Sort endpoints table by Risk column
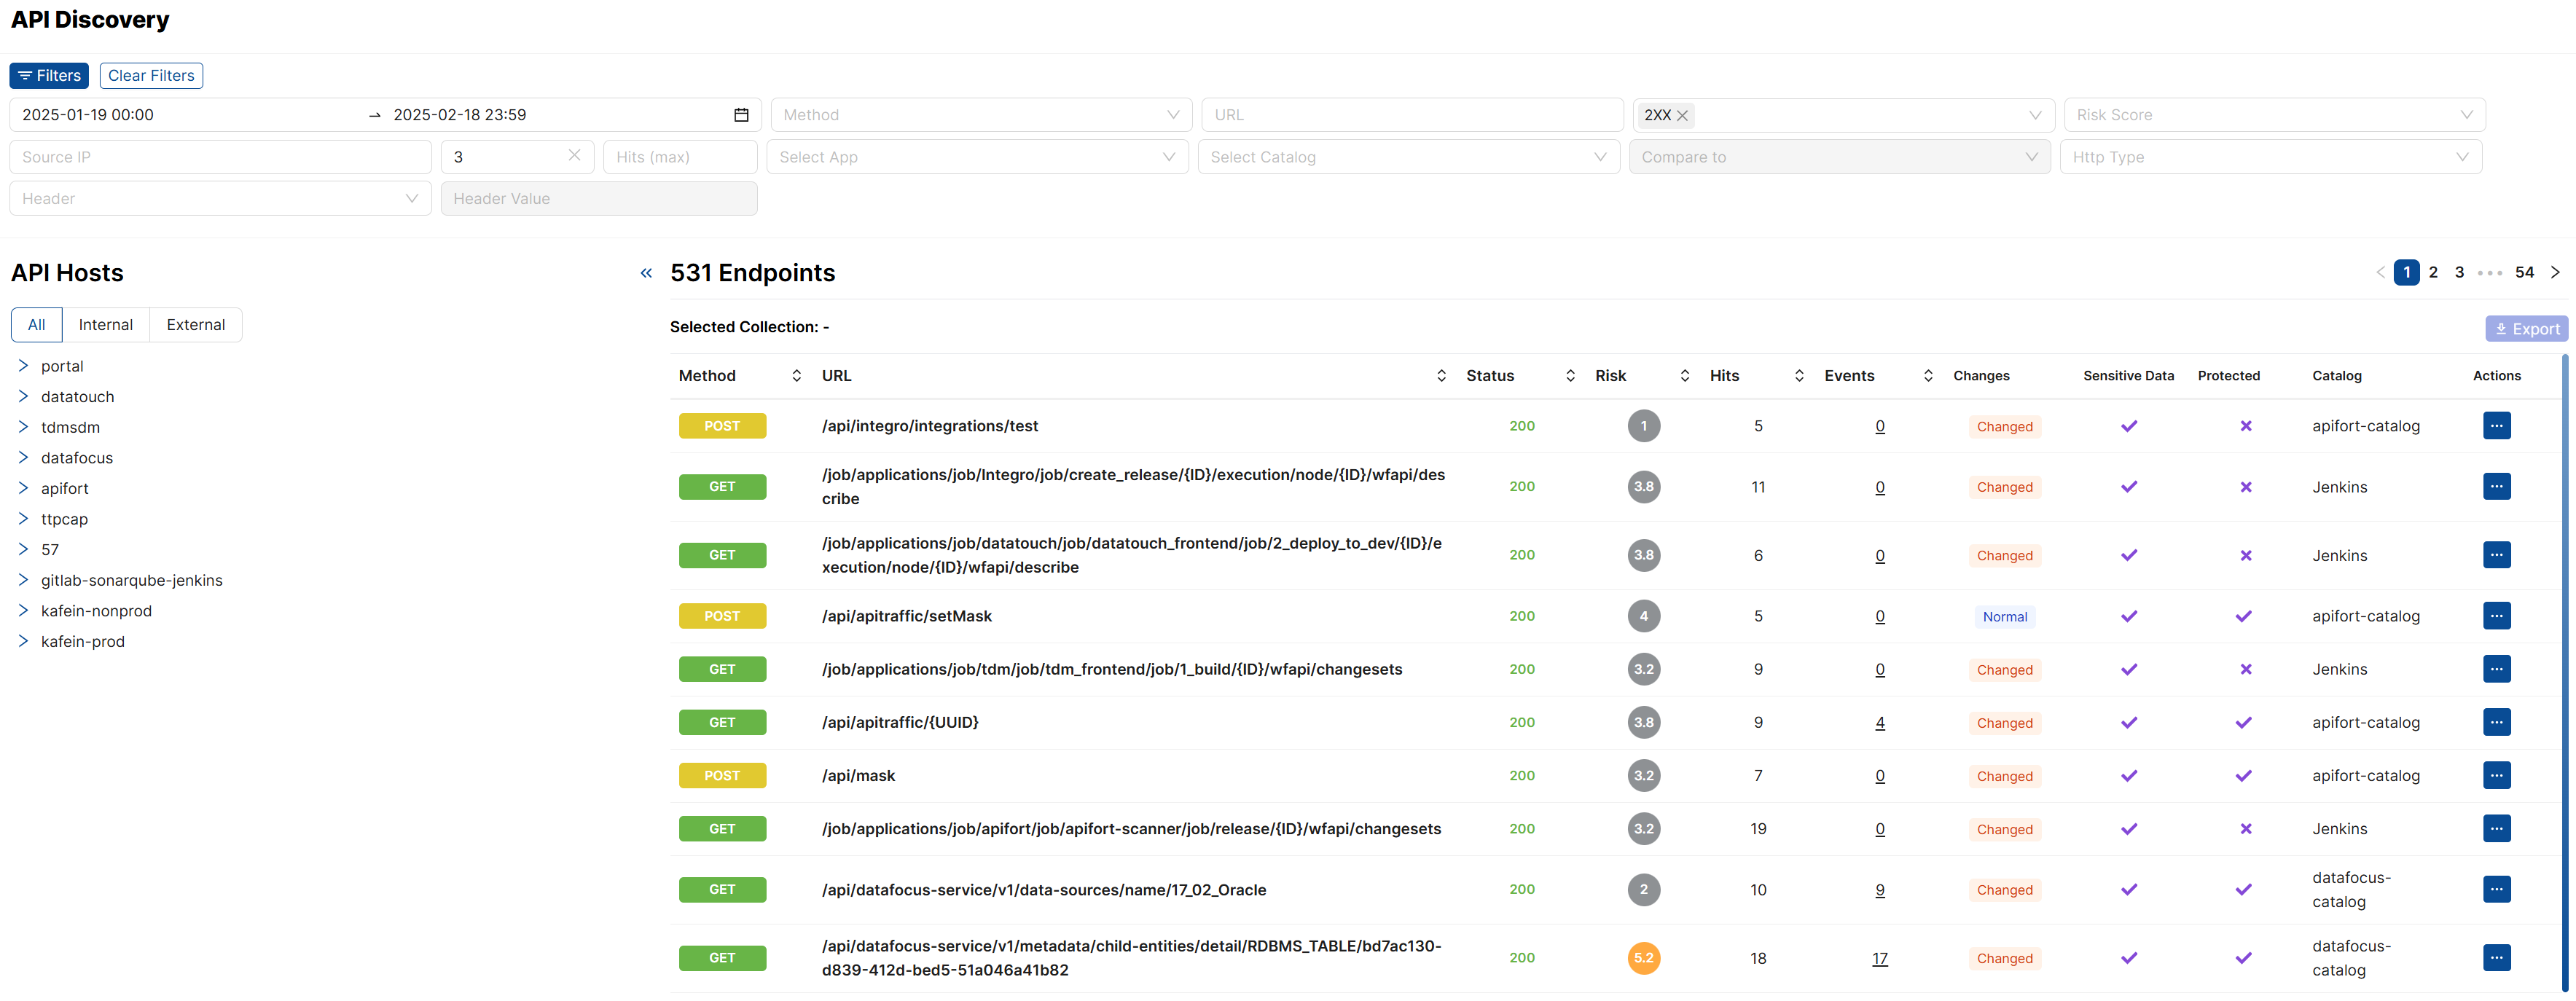The height and width of the screenshot is (1001, 2576). (1684, 376)
